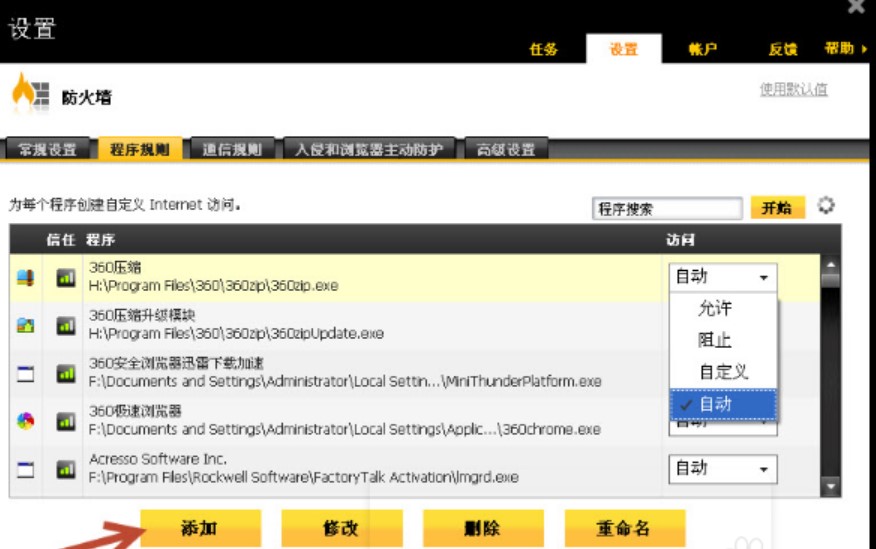The width and height of the screenshot is (876, 549).
Task: Click the 修改 button
Action: [341, 528]
